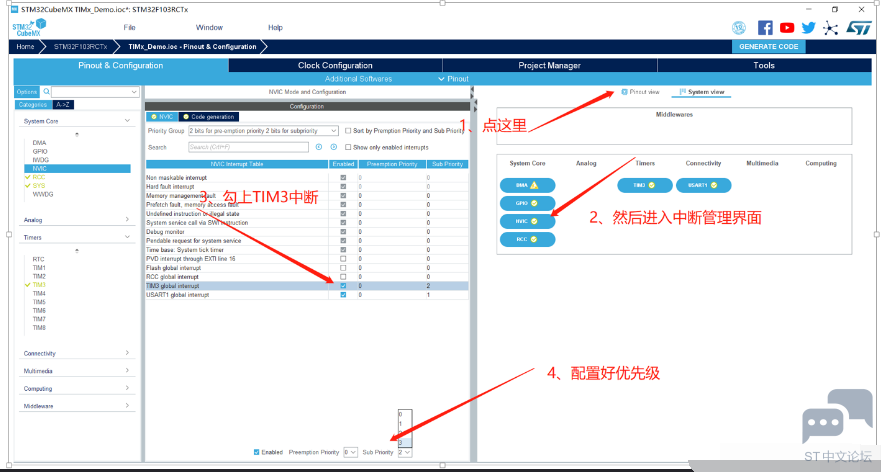Toggle Debug monitor enabled checkbox
Screen dimensions: 881x472
coord(343,232)
